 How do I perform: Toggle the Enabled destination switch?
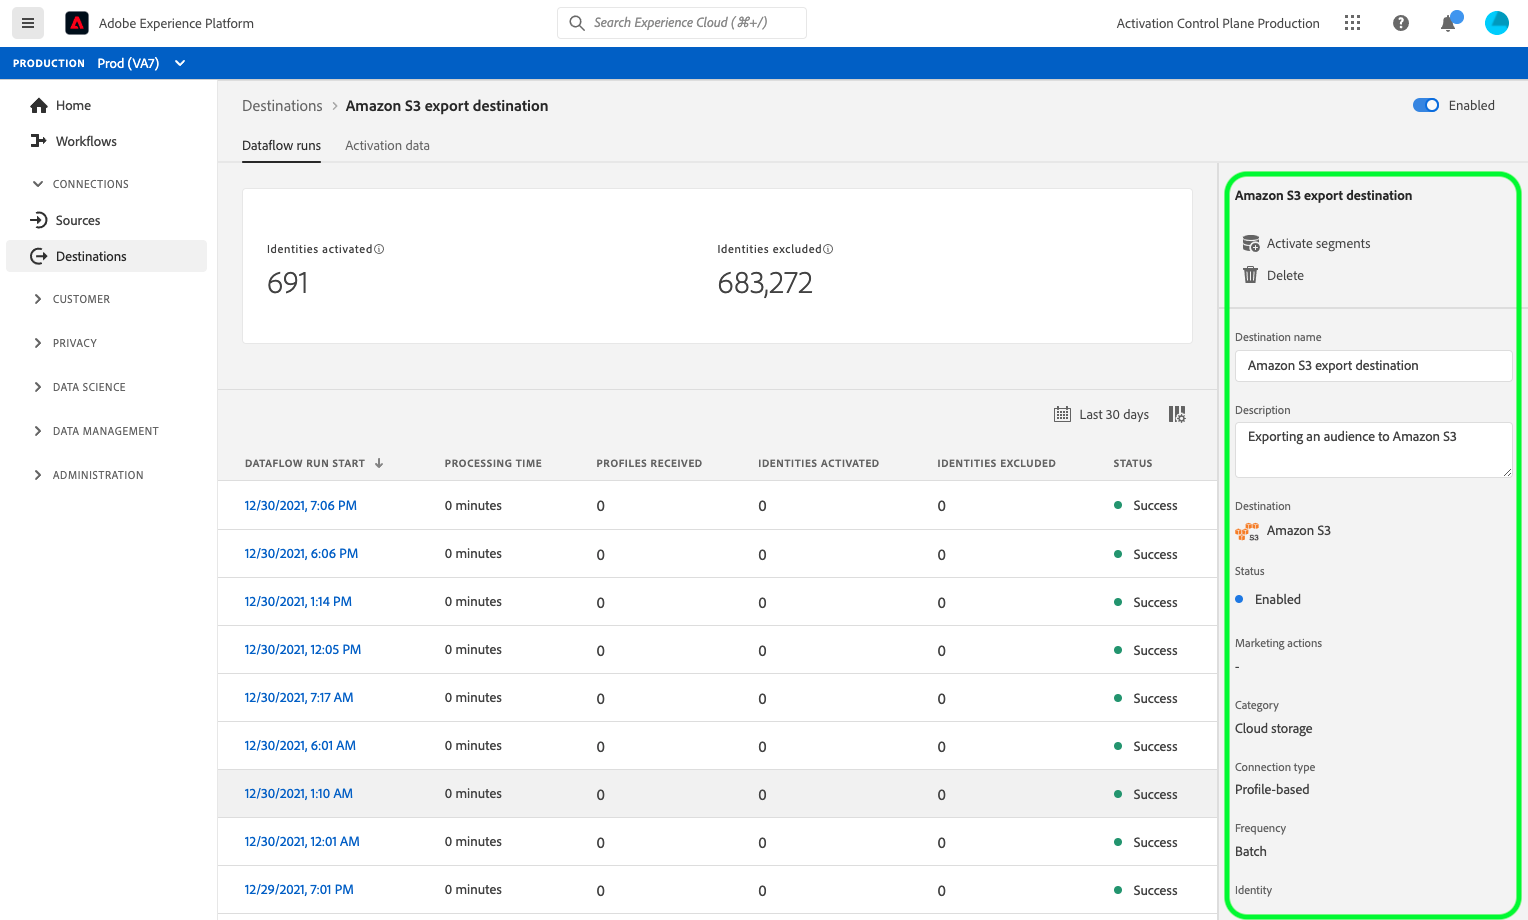(x=1425, y=105)
